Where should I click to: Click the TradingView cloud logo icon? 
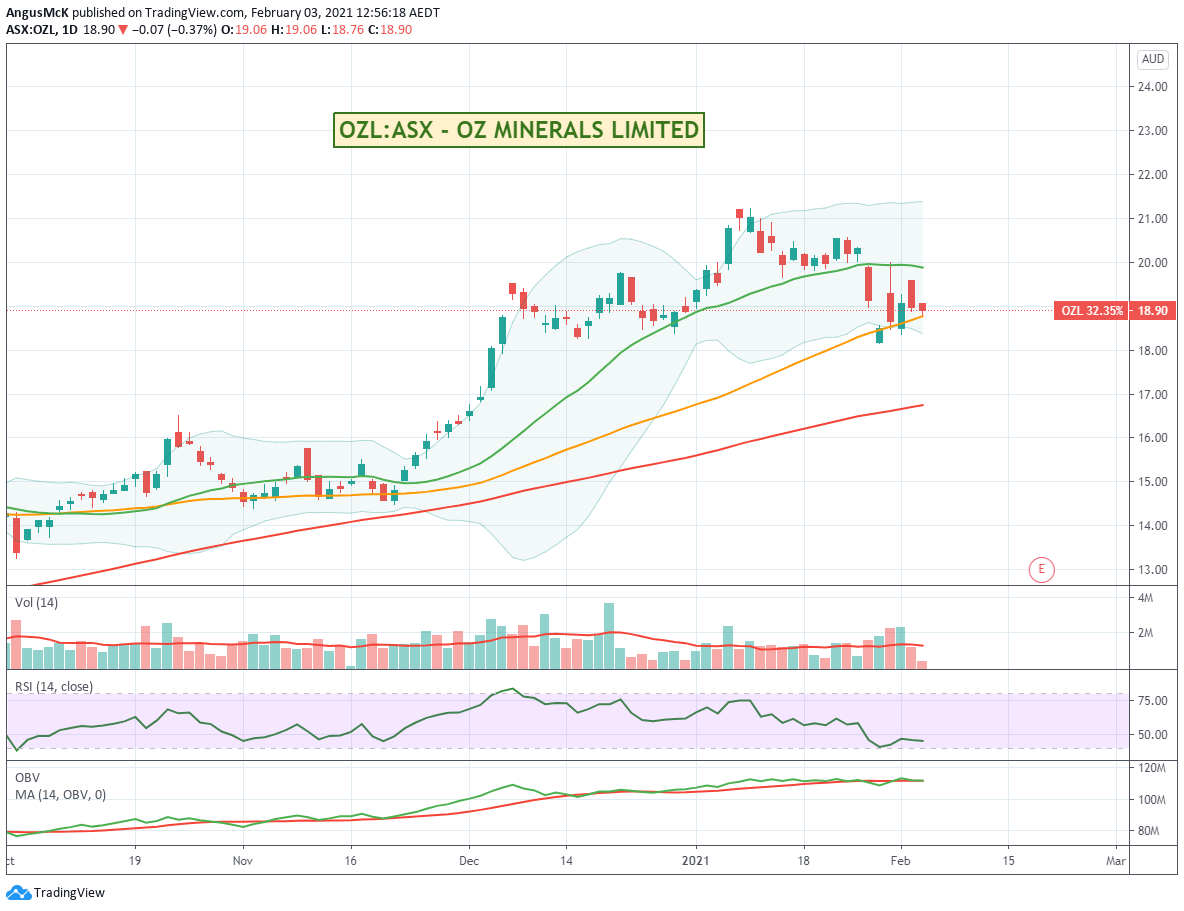point(19,893)
